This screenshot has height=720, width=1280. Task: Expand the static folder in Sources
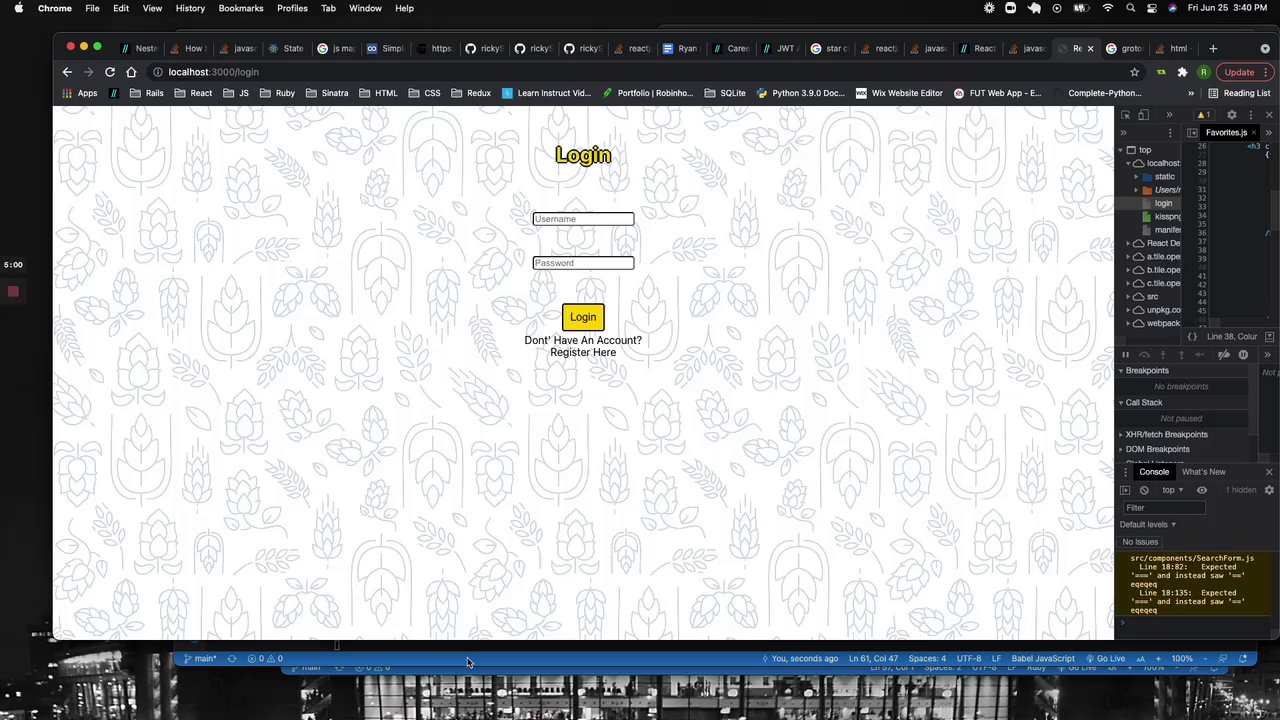[1137, 177]
